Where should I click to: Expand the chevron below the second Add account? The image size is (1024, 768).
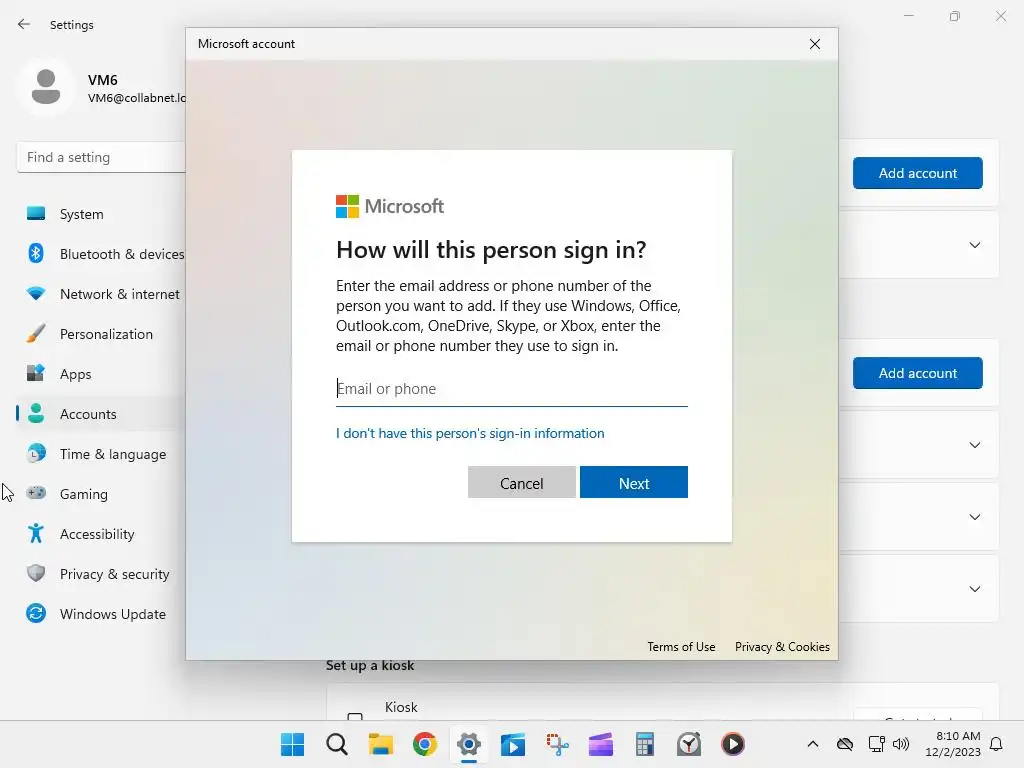point(974,445)
